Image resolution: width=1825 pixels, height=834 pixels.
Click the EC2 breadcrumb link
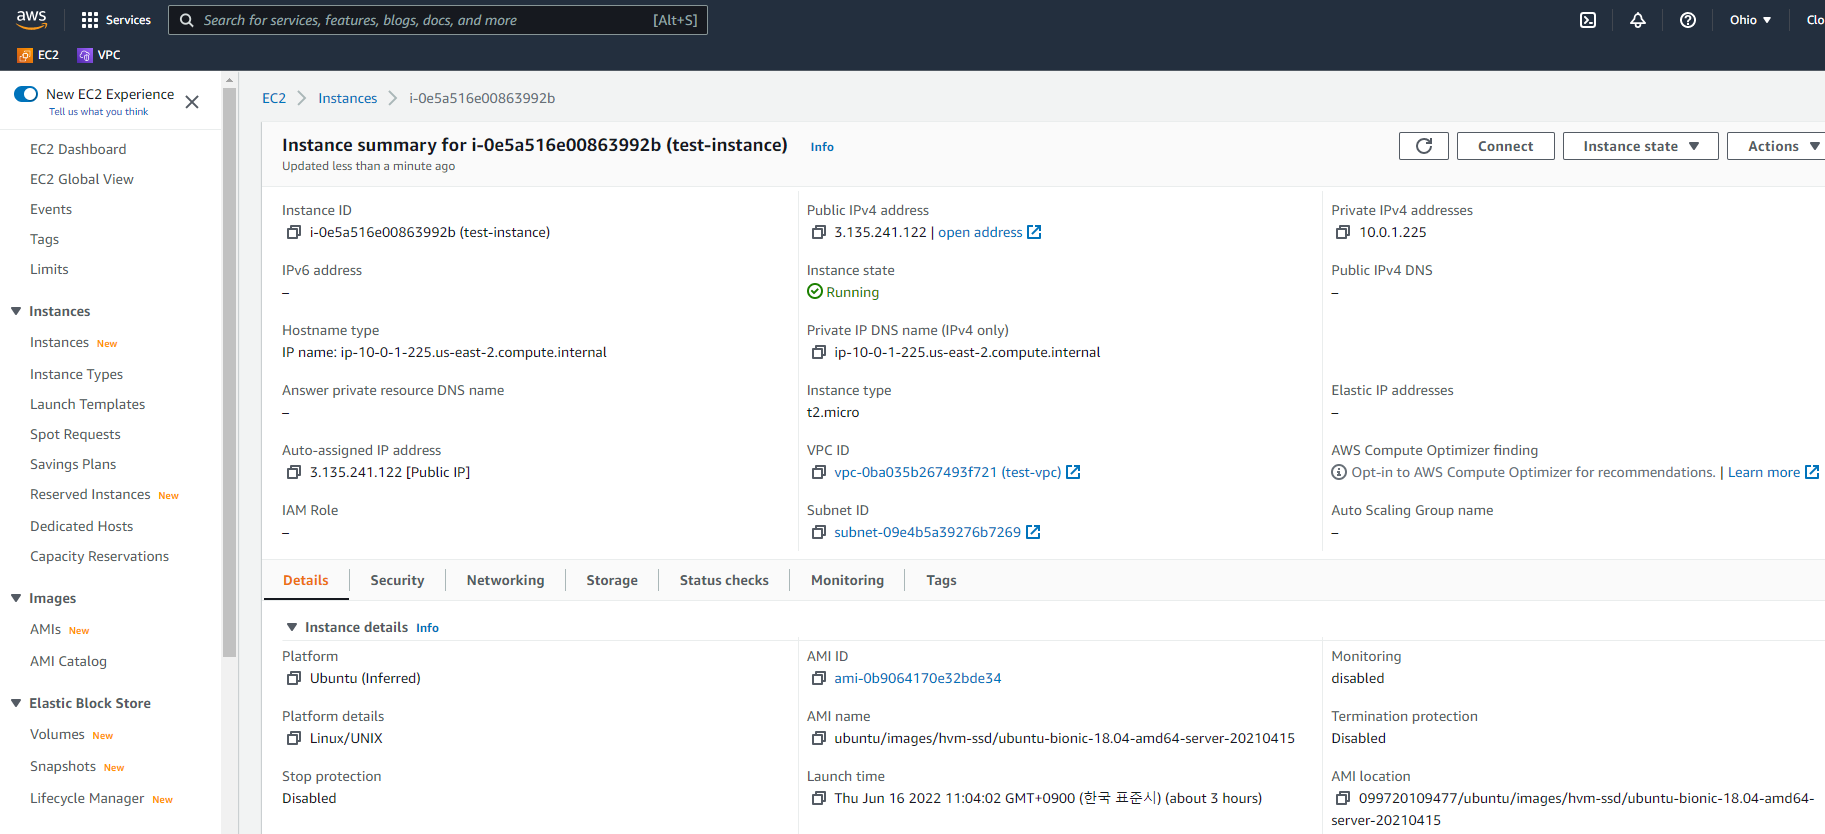[x=274, y=98]
